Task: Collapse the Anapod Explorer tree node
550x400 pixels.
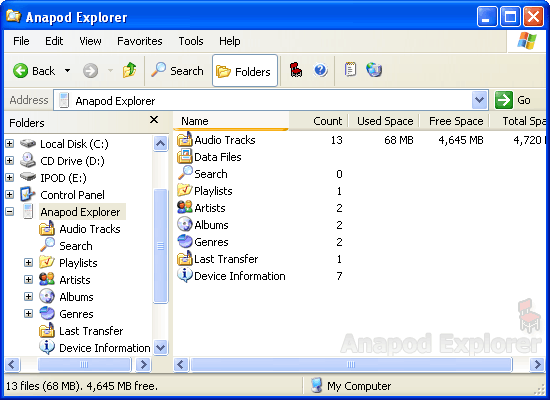Action: pos(10,212)
